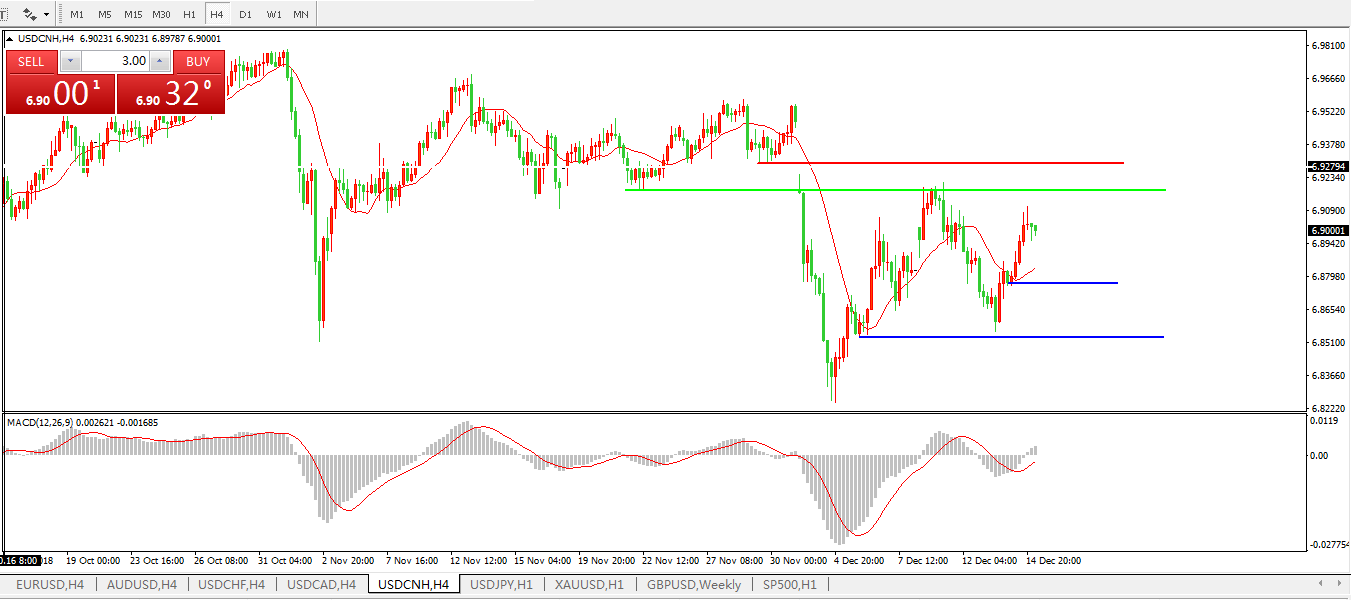This screenshot has width=1351, height=600.
Task: Collapse the one-click trading panel triangle
Action: pyautogui.click(x=11, y=39)
